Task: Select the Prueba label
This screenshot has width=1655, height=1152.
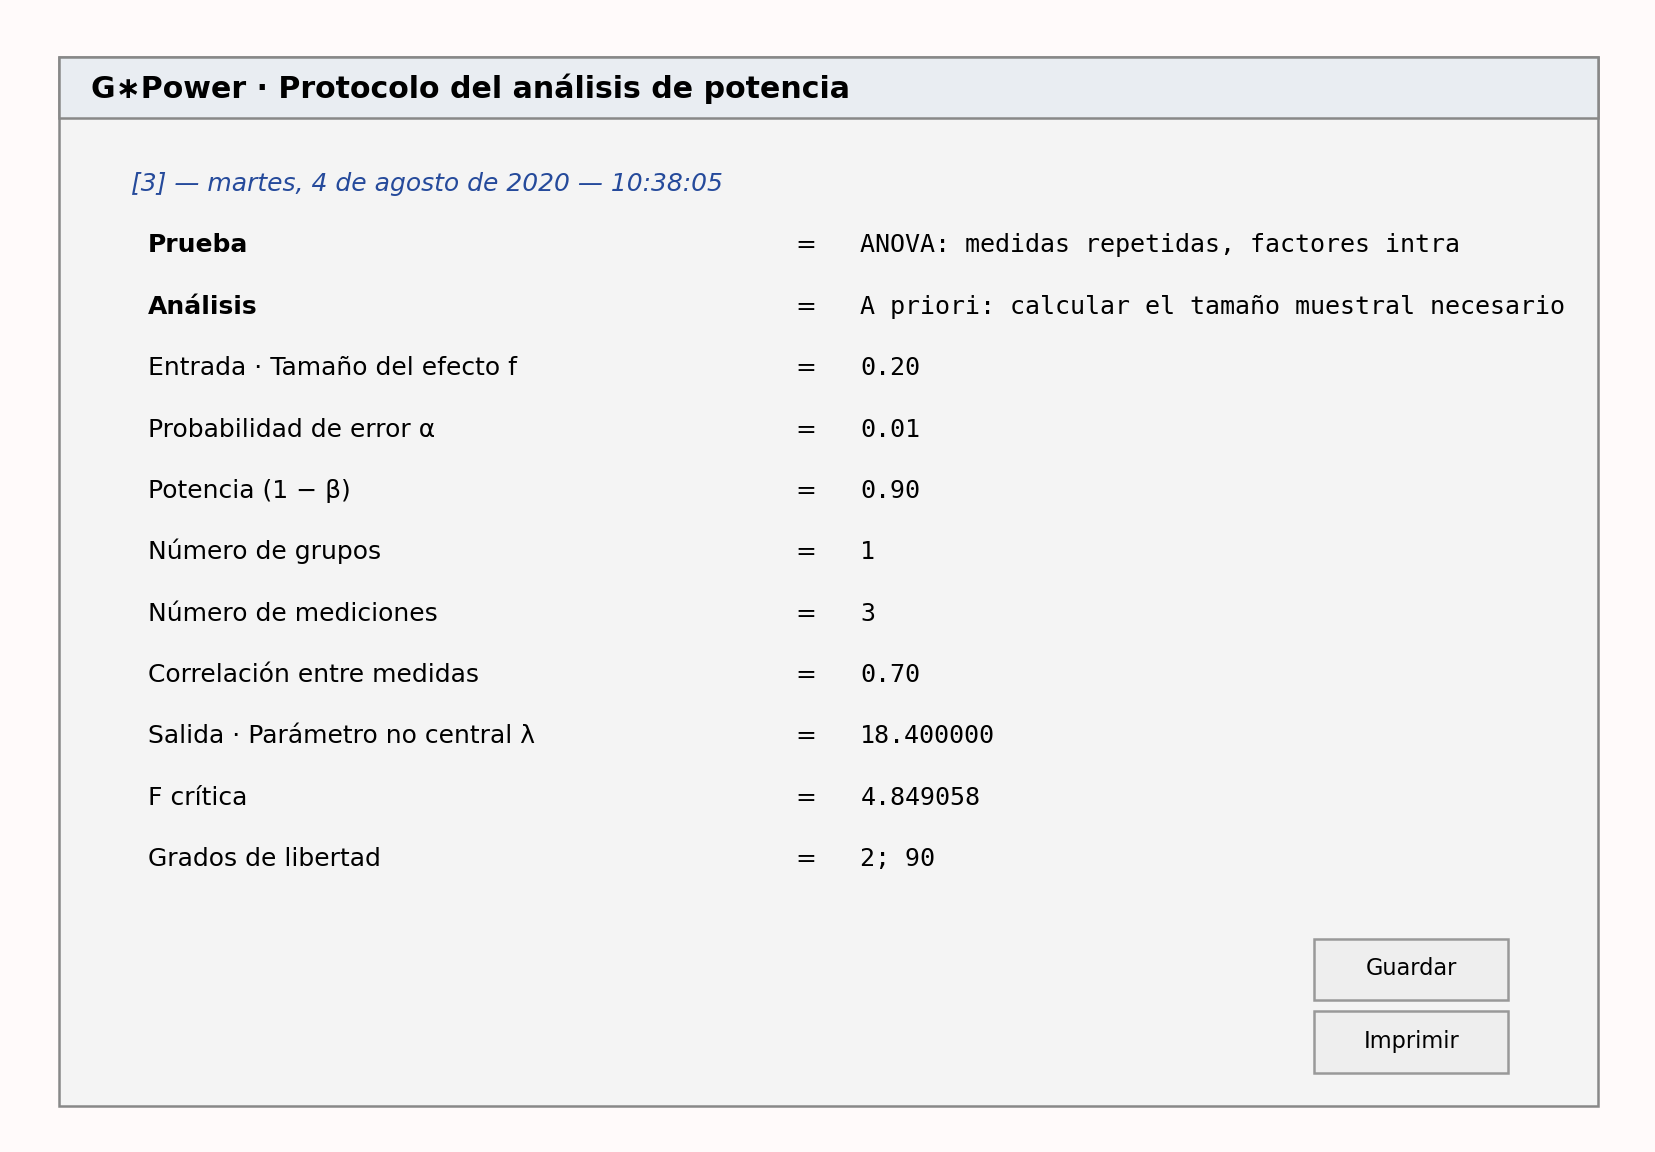Action: coord(197,245)
